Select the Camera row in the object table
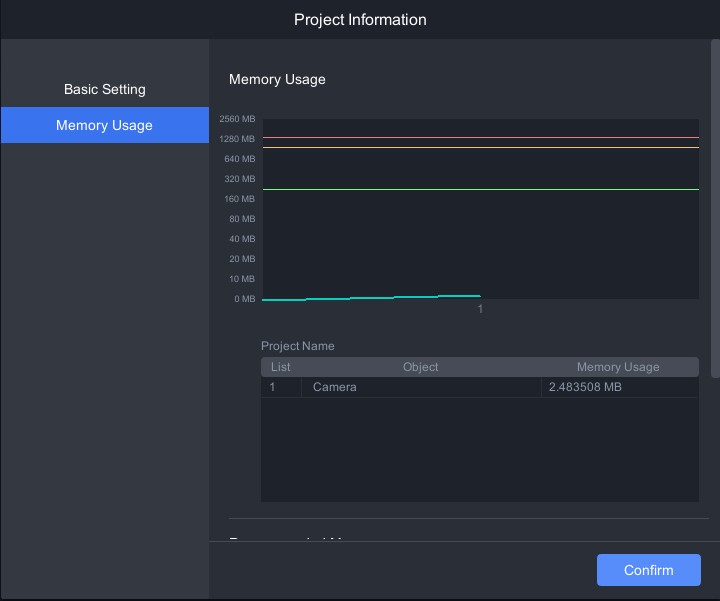The width and height of the screenshot is (720, 601). (420, 387)
